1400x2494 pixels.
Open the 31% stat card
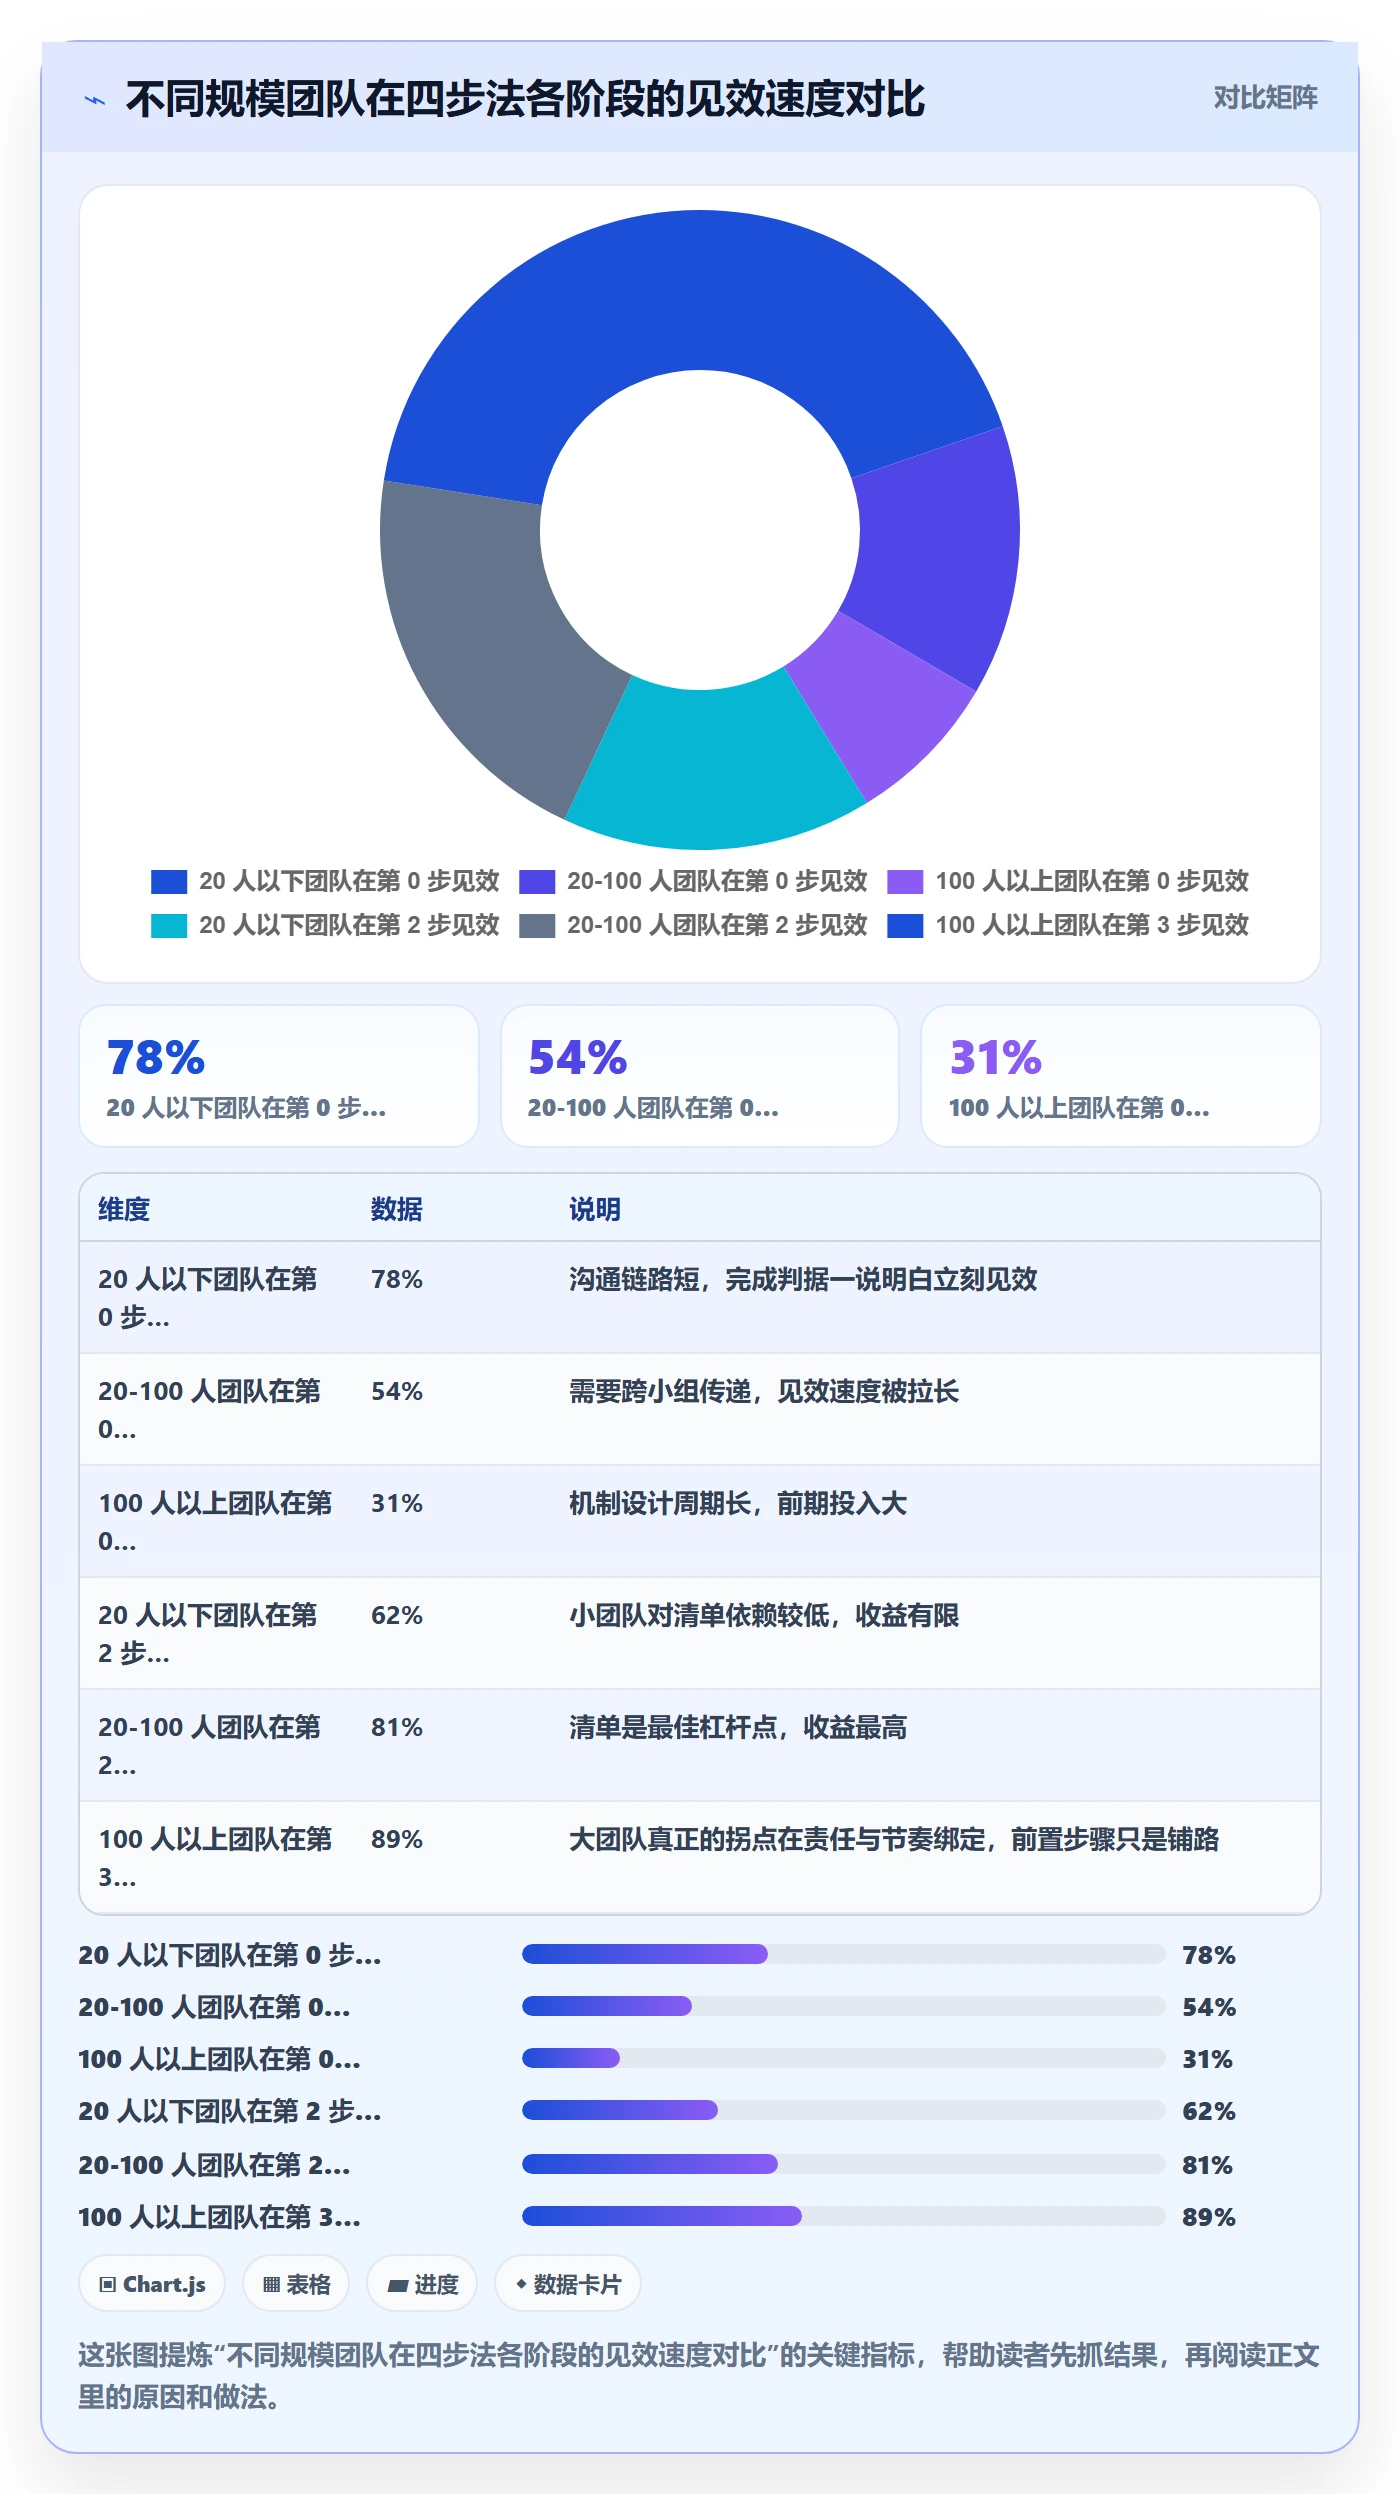click(1121, 1076)
